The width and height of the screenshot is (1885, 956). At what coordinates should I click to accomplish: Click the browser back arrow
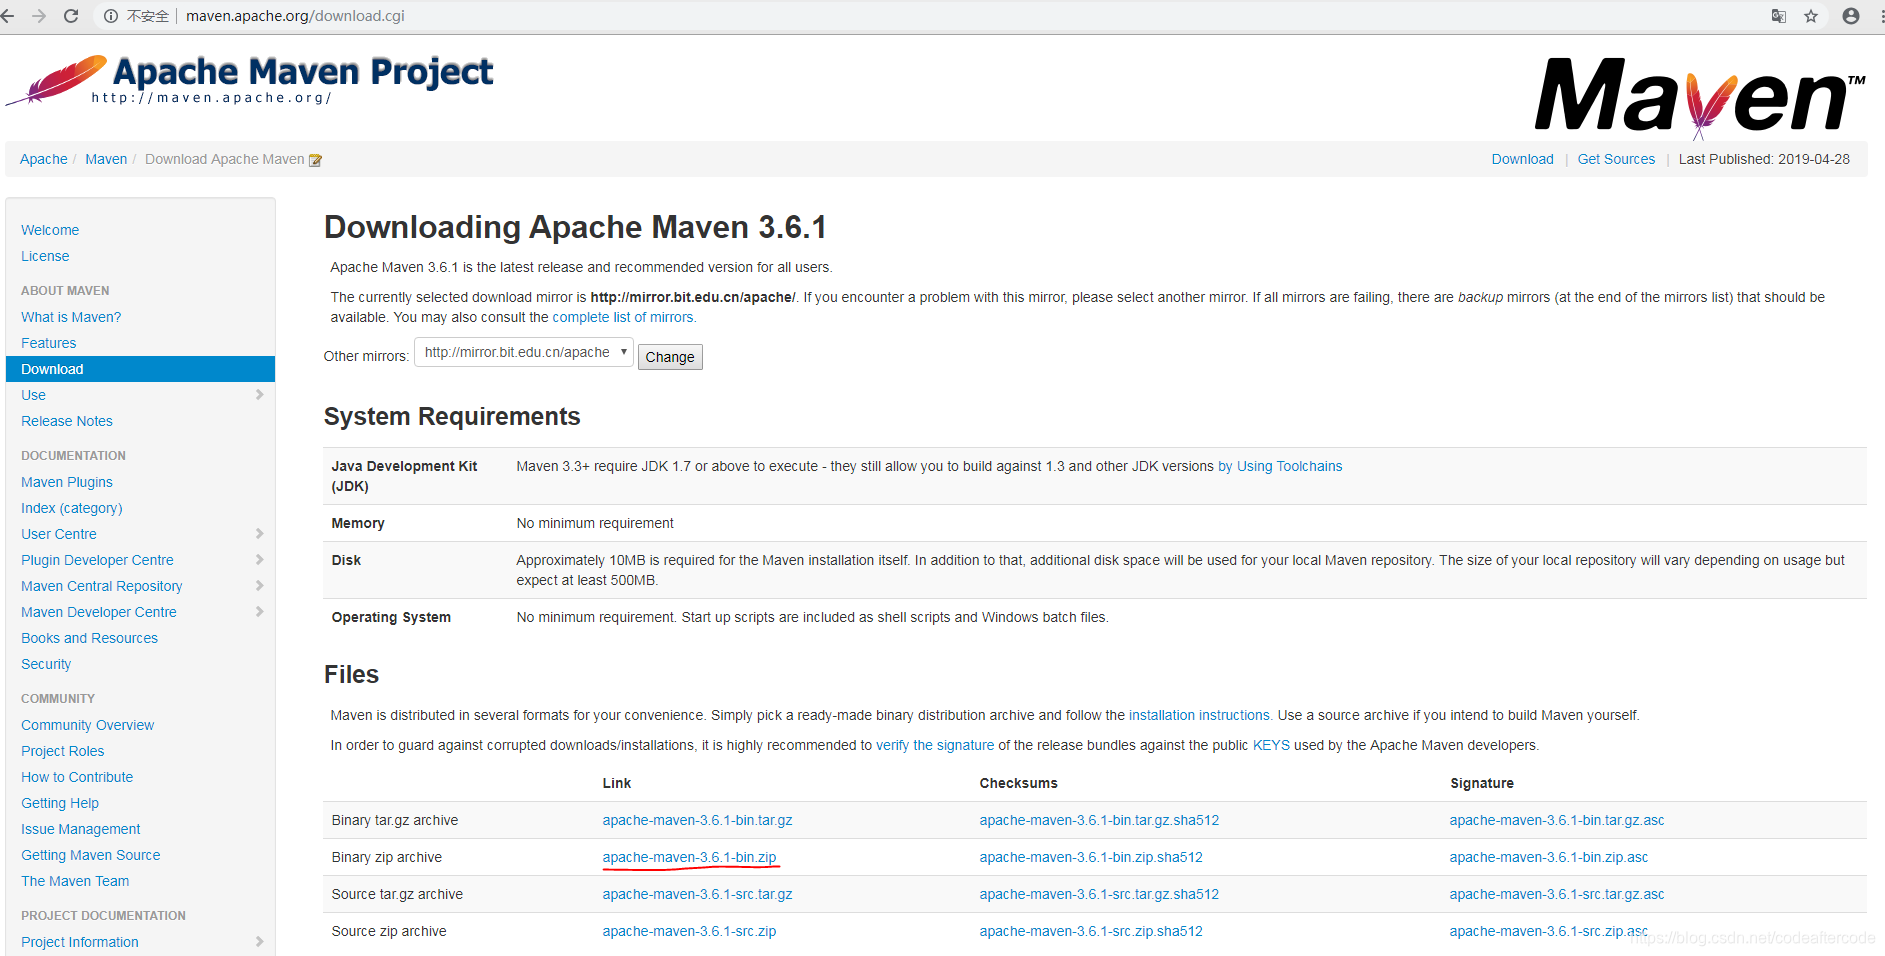[x=8, y=16]
